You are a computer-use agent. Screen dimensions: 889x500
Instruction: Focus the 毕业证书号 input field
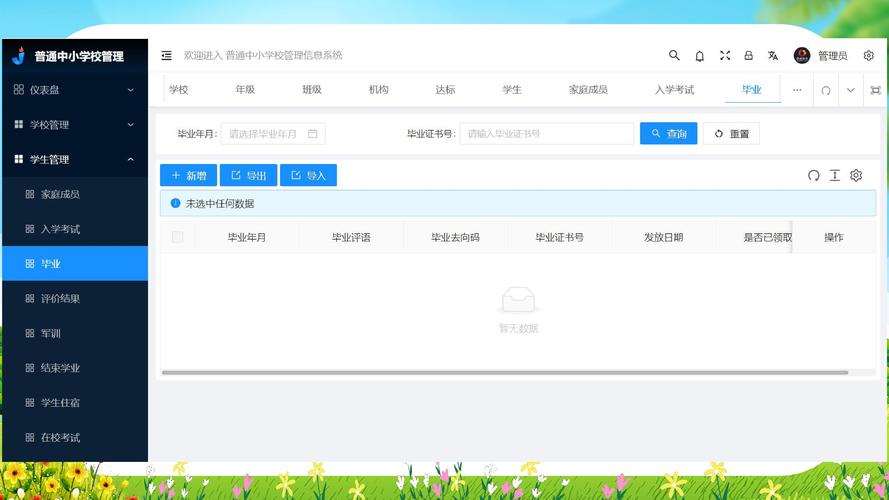pos(547,134)
